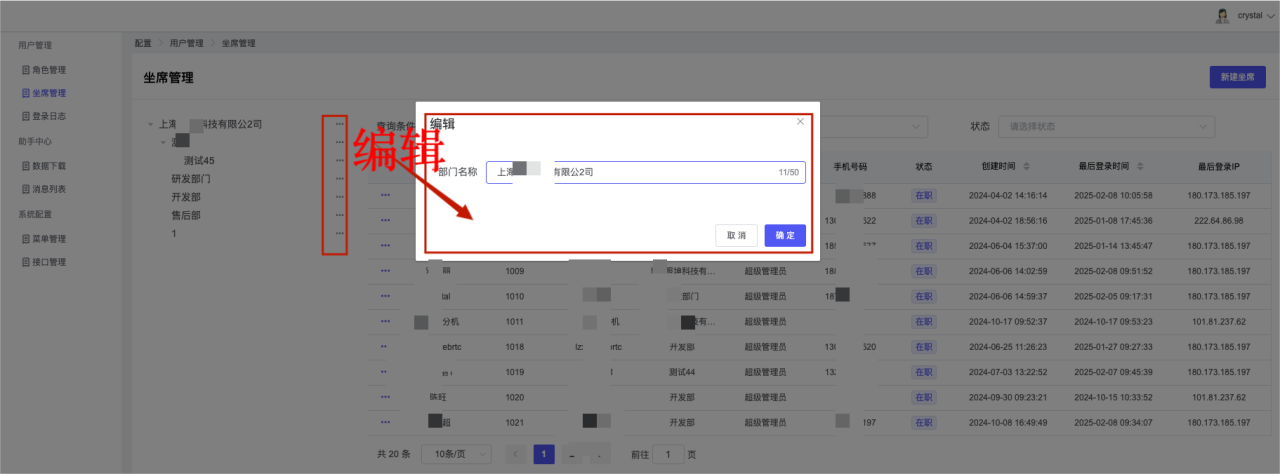Open more options for 开发部 tree node
Screen dimensions: 1280x474
point(340,196)
